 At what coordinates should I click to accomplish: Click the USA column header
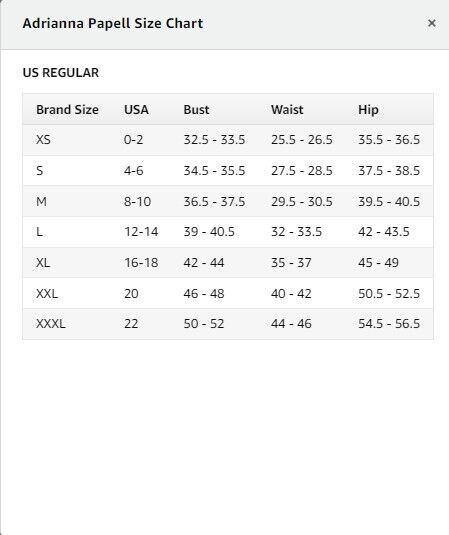[x=136, y=110]
